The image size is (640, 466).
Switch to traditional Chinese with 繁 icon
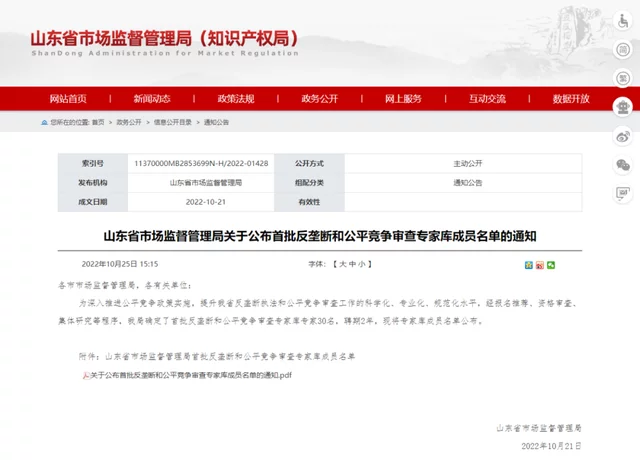[x=623, y=78]
